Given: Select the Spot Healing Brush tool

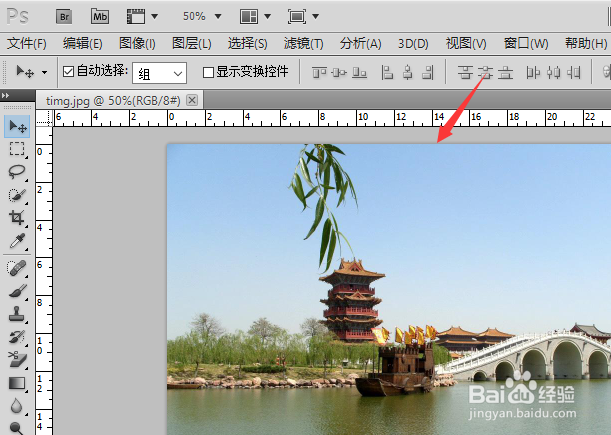Looking at the screenshot, I should 17,268.
